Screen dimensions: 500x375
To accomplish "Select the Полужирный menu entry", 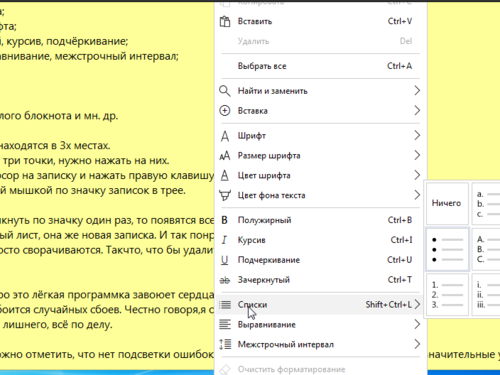I will click(319, 220).
